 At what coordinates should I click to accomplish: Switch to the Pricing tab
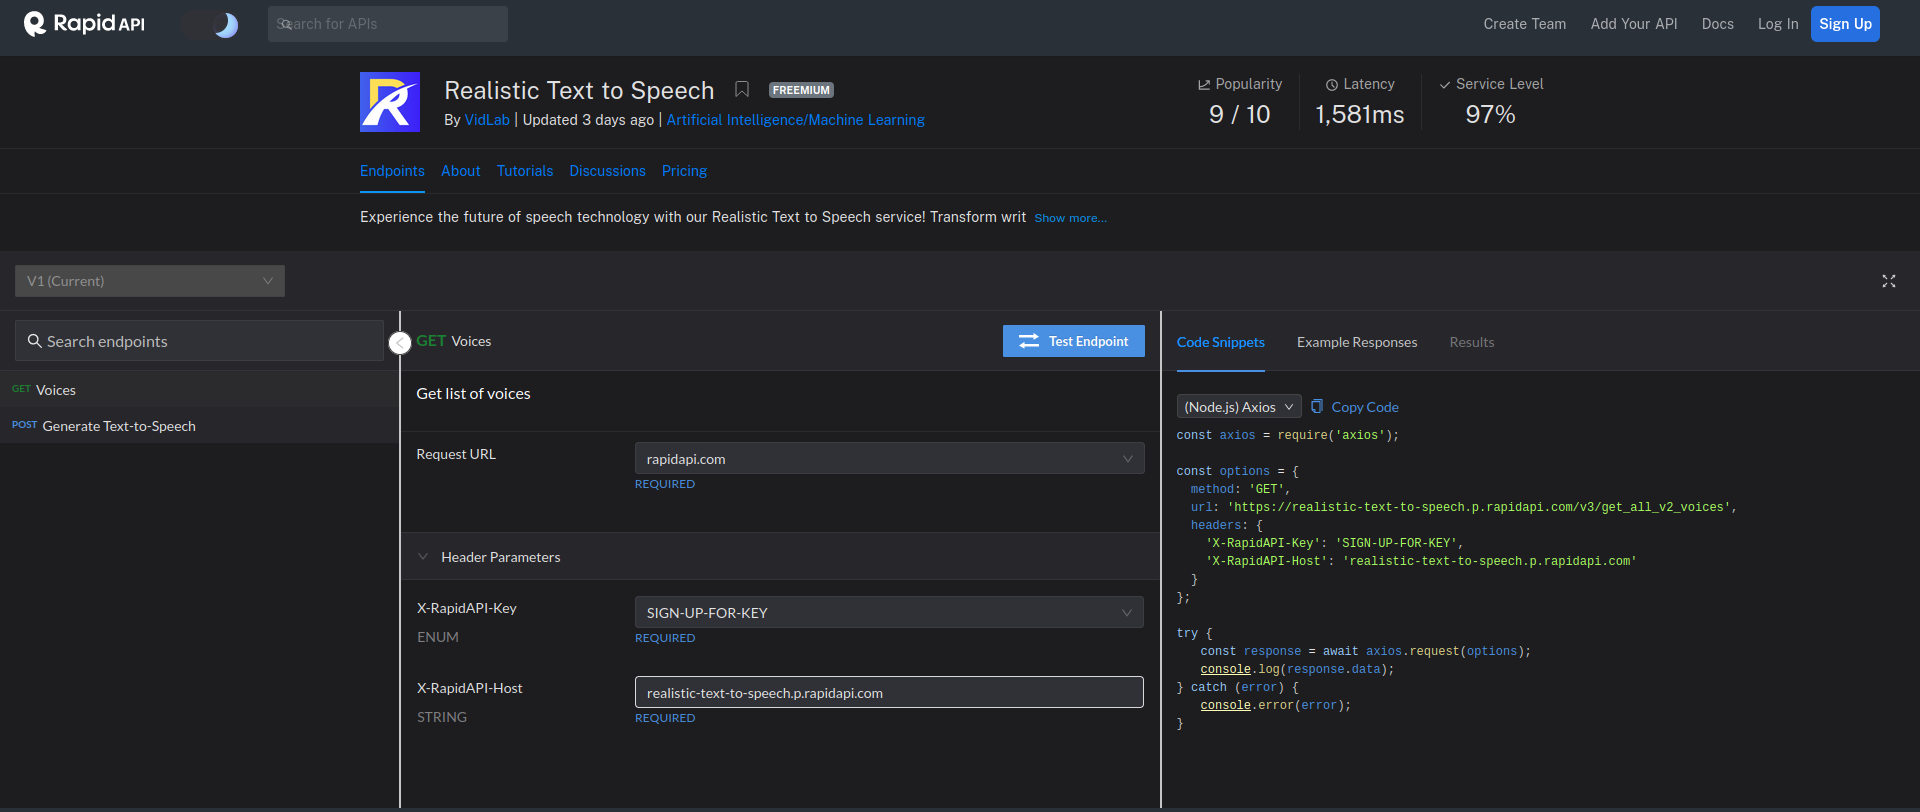tap(684, 171)
